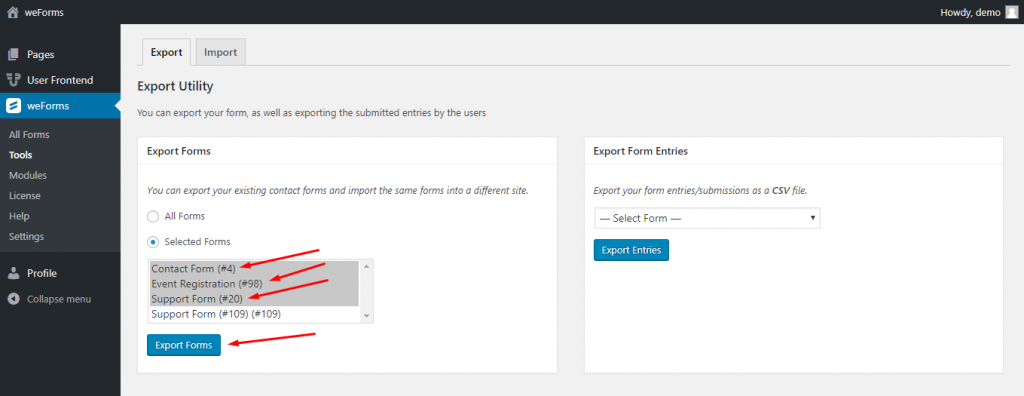Viewport: 1024px width, 396px height.
Task: Select Support Form (#109) in list
Action: [254, 314]
